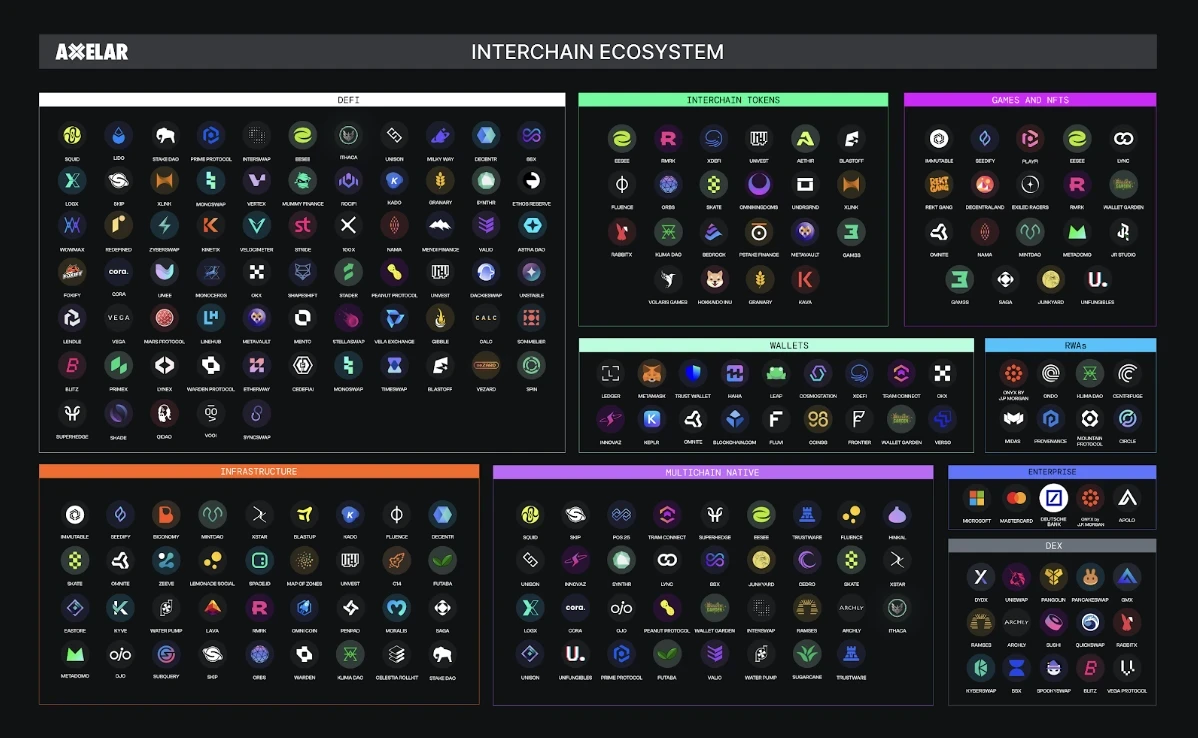Viewport: 1198px width, 738px height.
Task: Click the Interchain Tokens section header
Action: (733, 100)
